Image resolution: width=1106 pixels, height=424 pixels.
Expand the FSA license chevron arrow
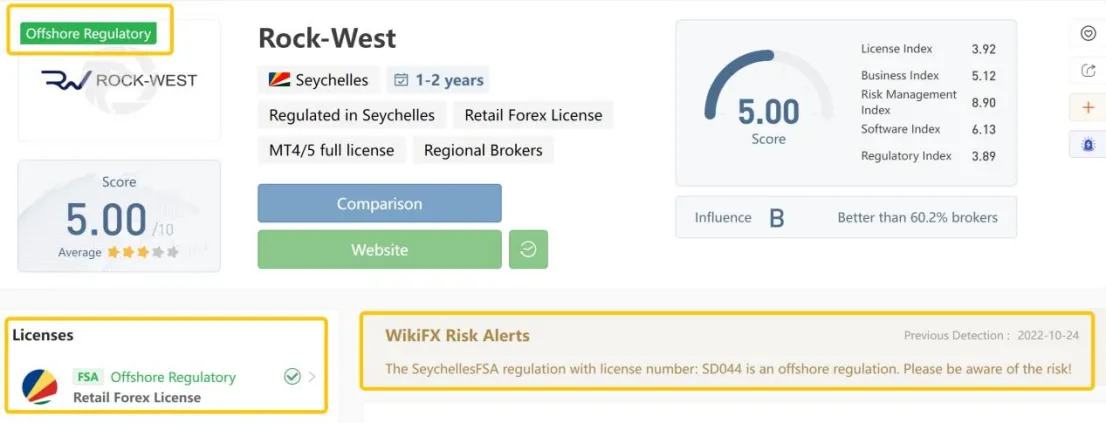(312, 377)
